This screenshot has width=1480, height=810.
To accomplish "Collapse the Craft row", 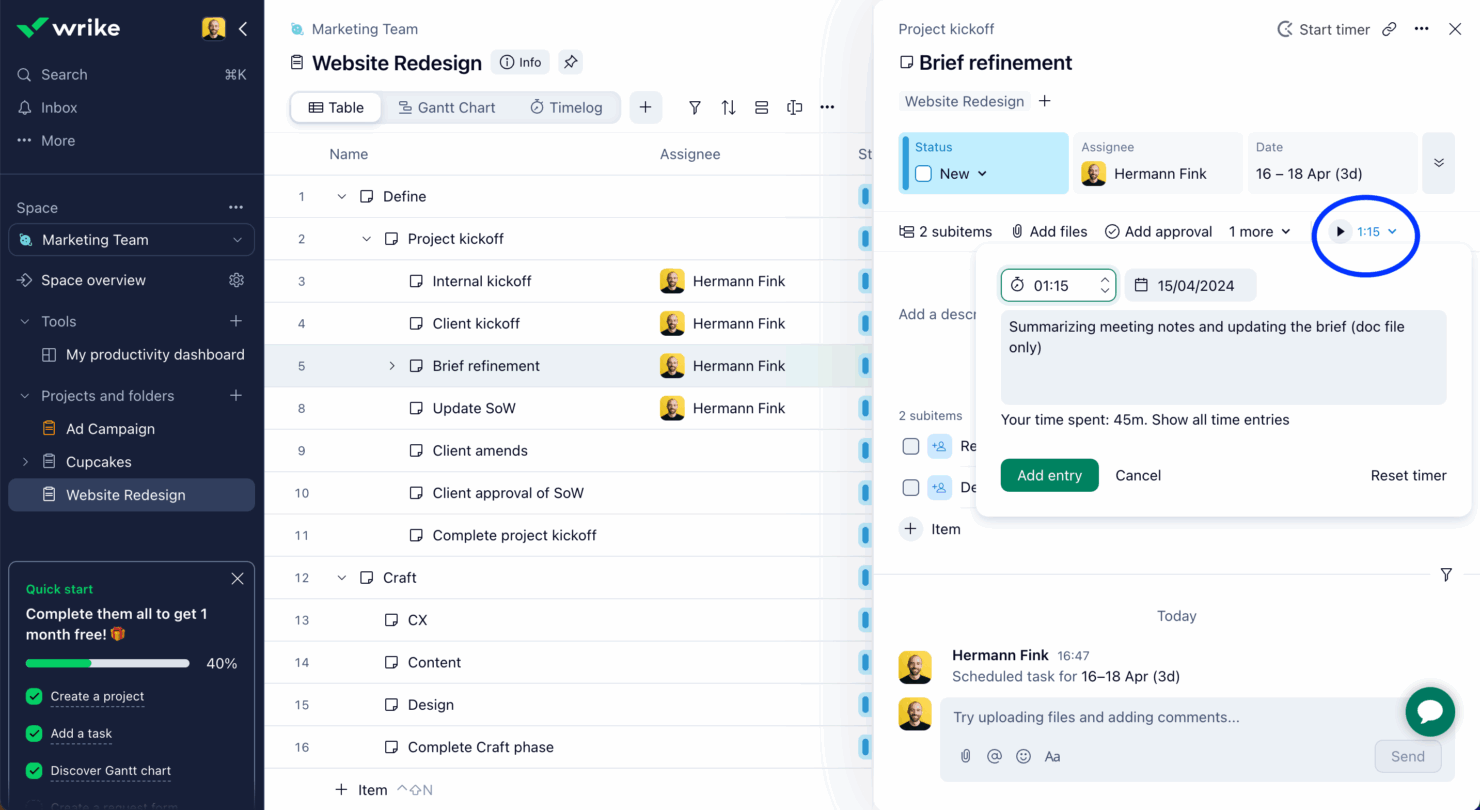I will [341, 577].
